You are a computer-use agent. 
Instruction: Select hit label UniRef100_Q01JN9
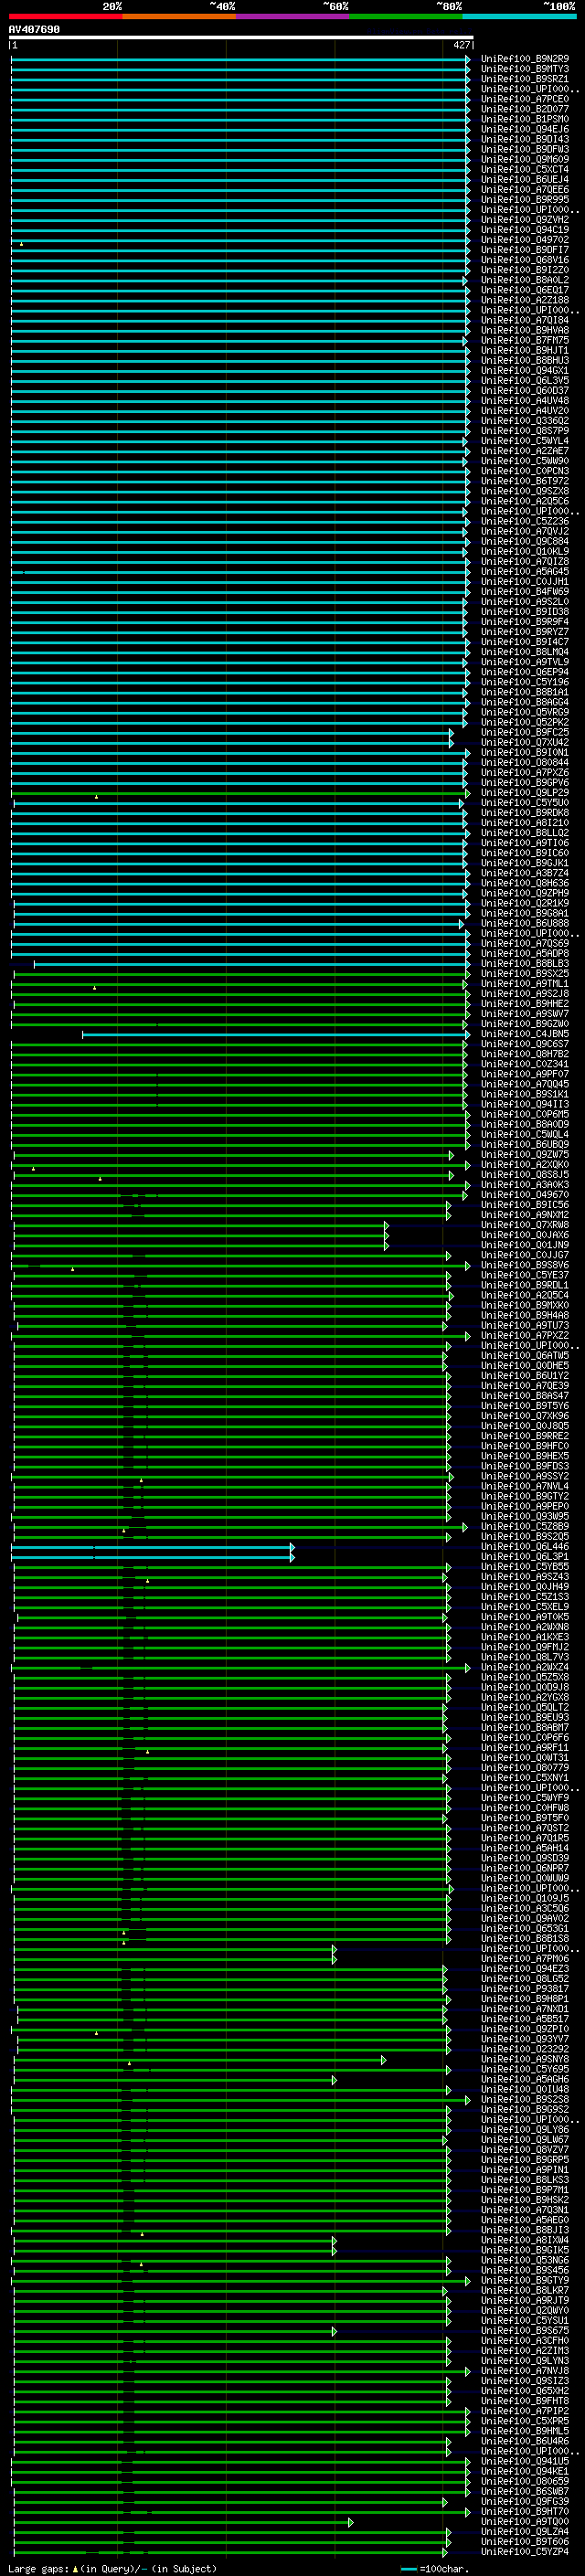click(525, 1246)
